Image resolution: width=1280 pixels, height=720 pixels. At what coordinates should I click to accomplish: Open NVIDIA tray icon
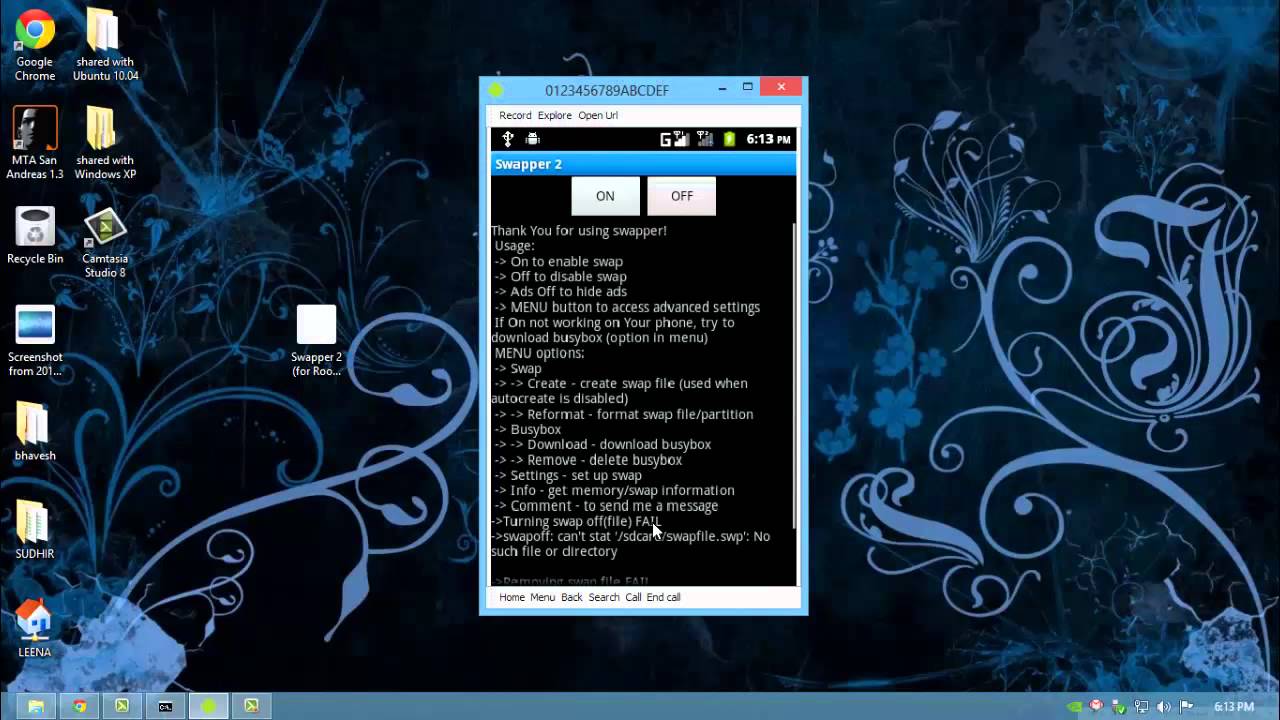click(x=1075, y=706)
